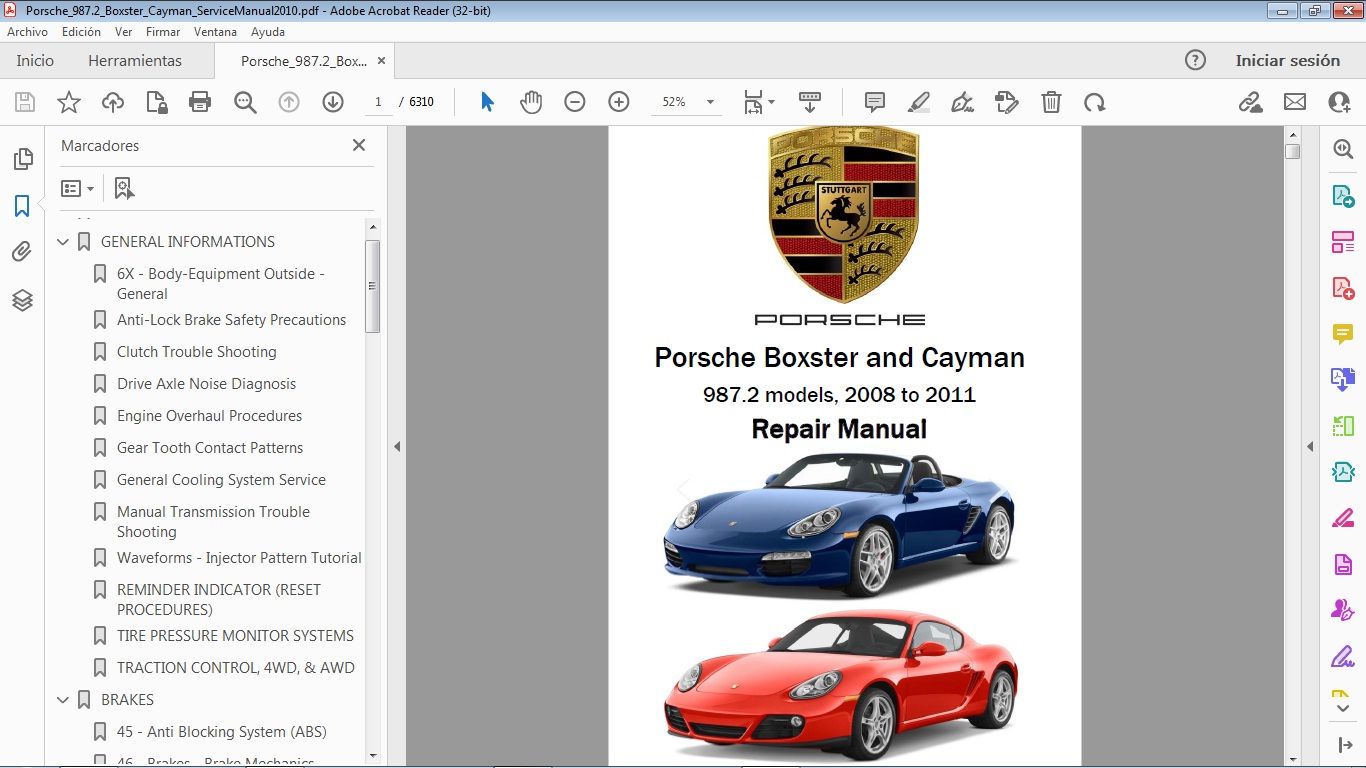The width and height of the screenshot is (1366, 768).
Task: Open the 52% zoom level dropdown
Action: coord(710,102)
